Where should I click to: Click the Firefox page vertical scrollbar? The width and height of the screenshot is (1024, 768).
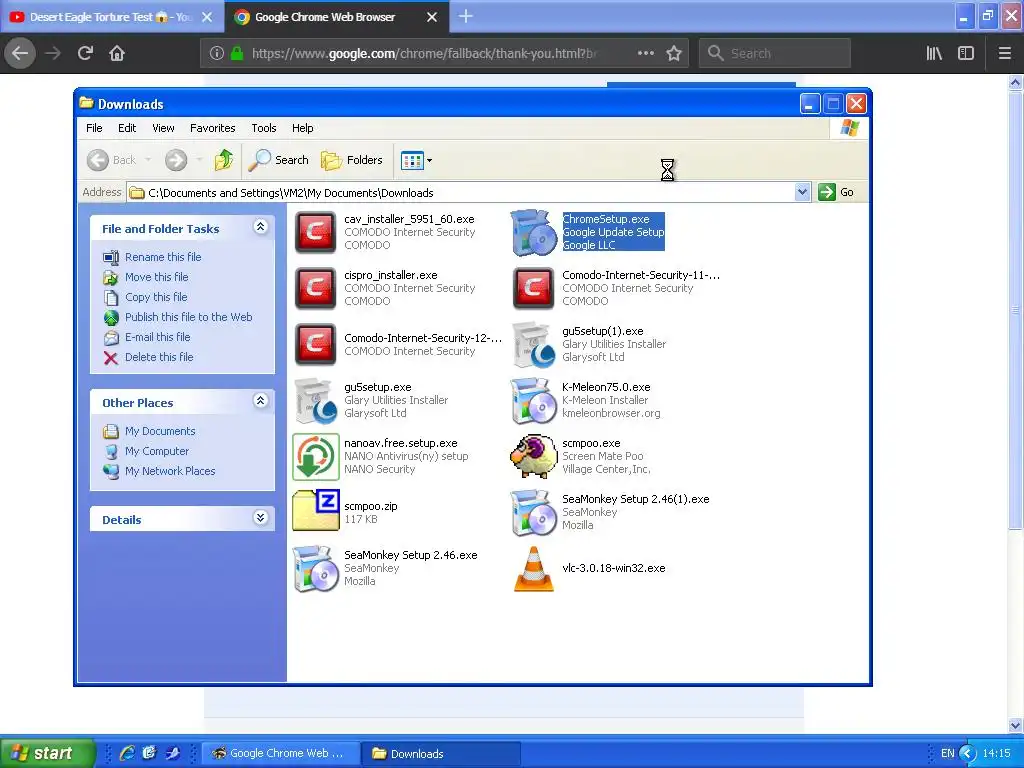1015,310
